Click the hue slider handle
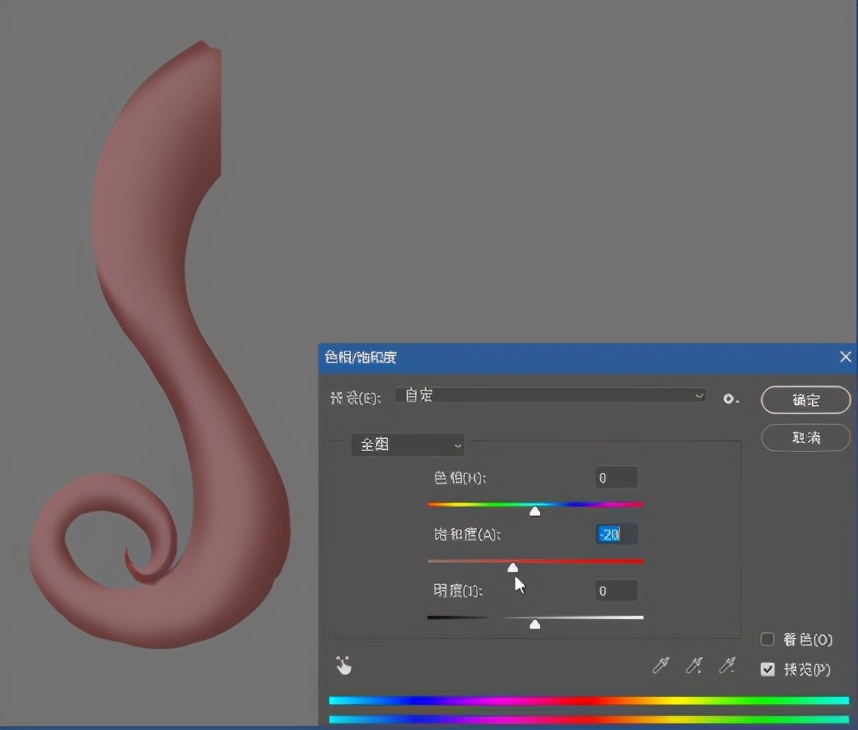The height and width of the screenshot is (730, 858). [535, 511]
